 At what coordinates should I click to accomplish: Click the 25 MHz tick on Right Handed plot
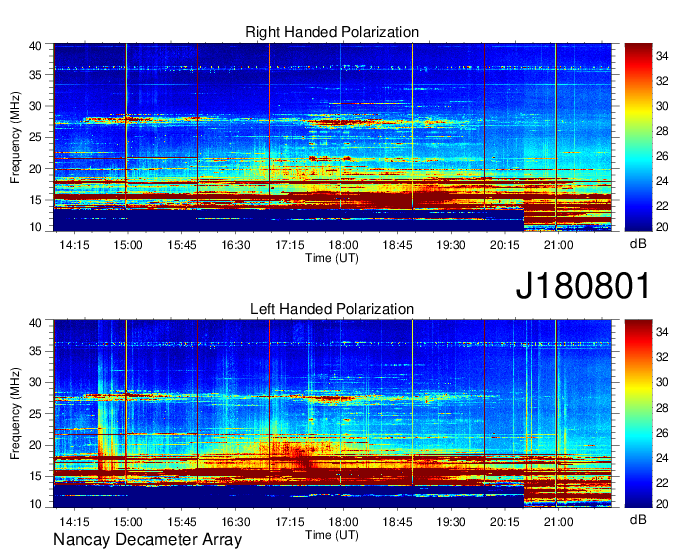[36, 137]
